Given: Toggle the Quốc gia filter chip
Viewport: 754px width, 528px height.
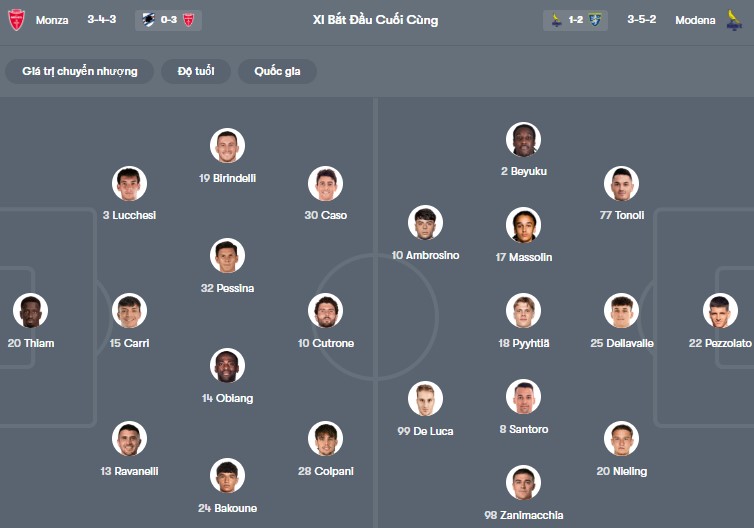Looking at the screenshot, I should point(277,71).
